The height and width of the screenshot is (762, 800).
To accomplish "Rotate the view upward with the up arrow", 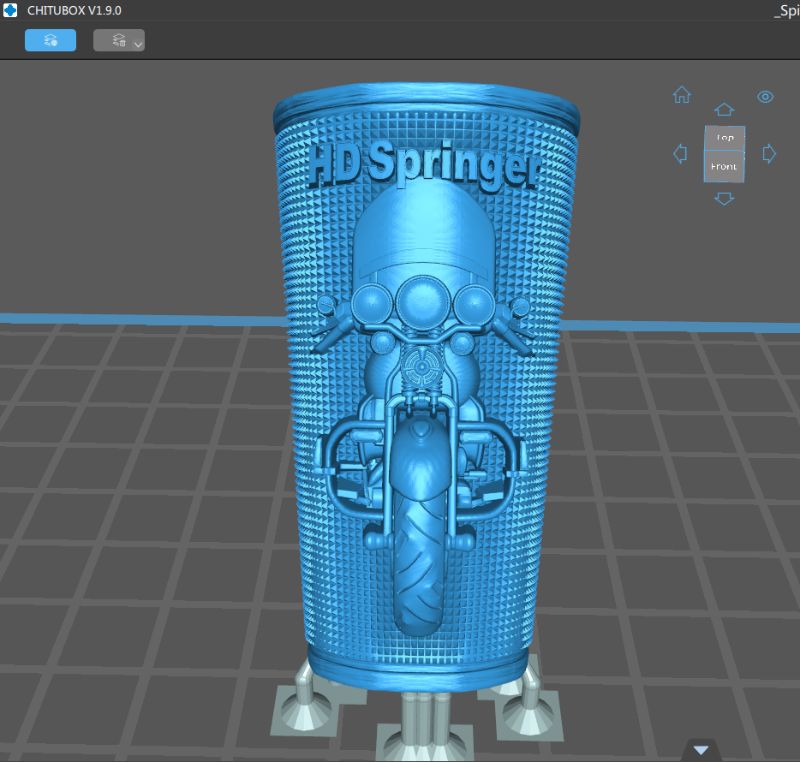I will [x=724, y=109].
